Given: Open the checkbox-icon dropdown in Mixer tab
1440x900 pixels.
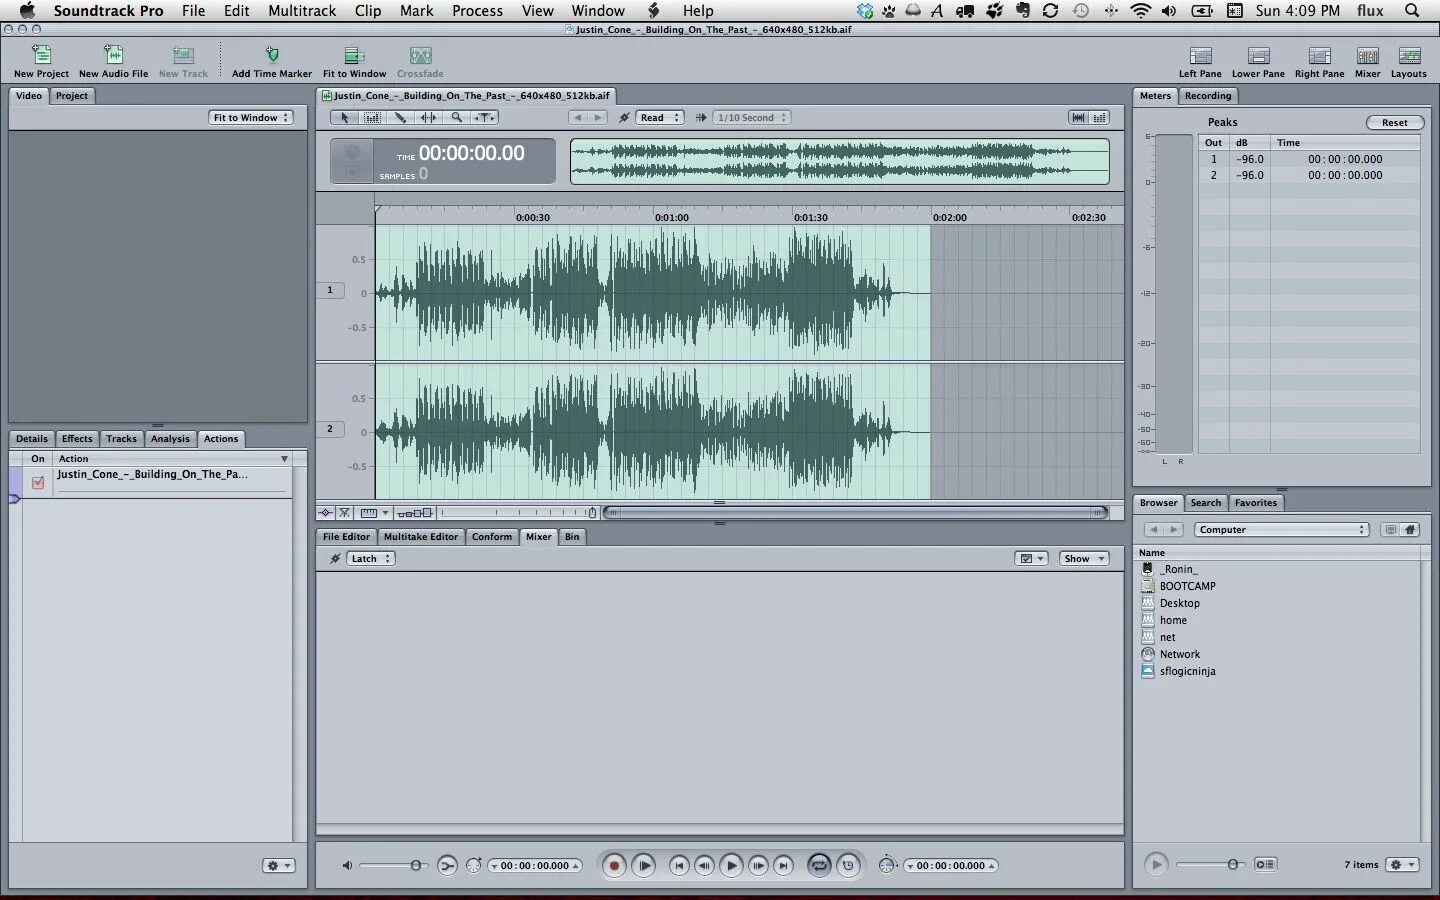Looking at the screenshot, I should 1031,559.
